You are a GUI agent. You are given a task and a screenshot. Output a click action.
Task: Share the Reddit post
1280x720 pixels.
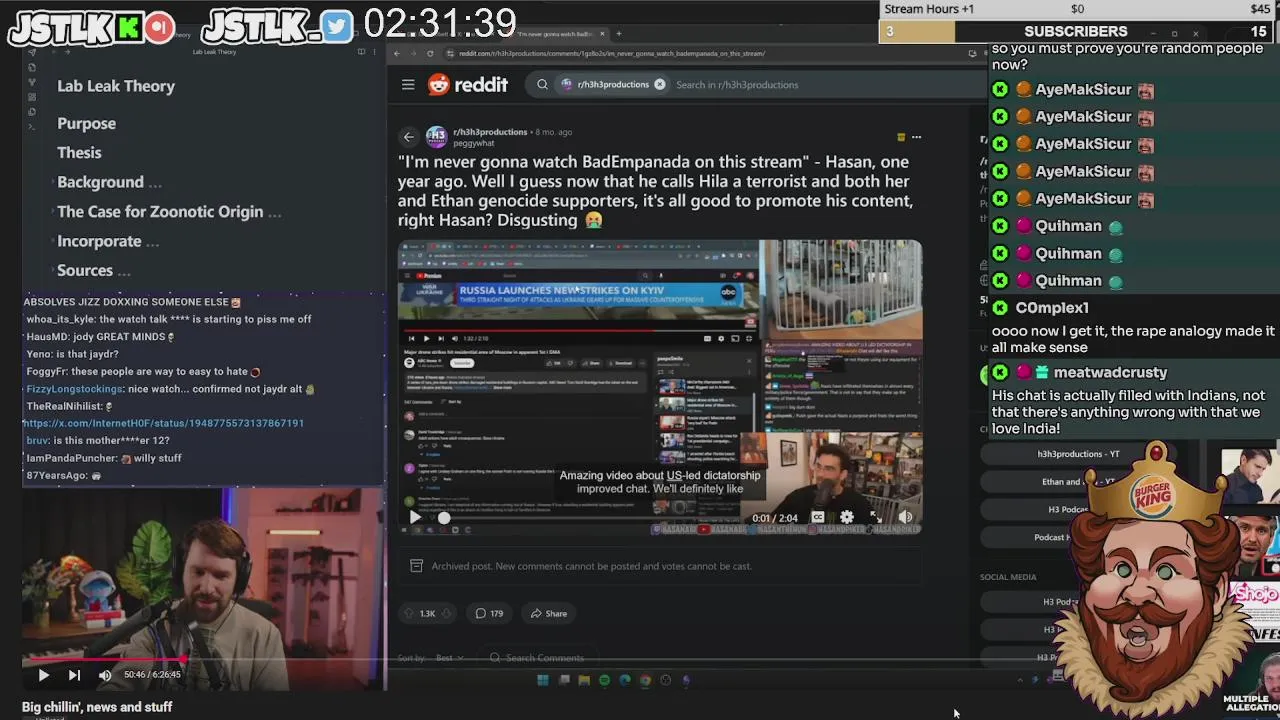[549, 613]
